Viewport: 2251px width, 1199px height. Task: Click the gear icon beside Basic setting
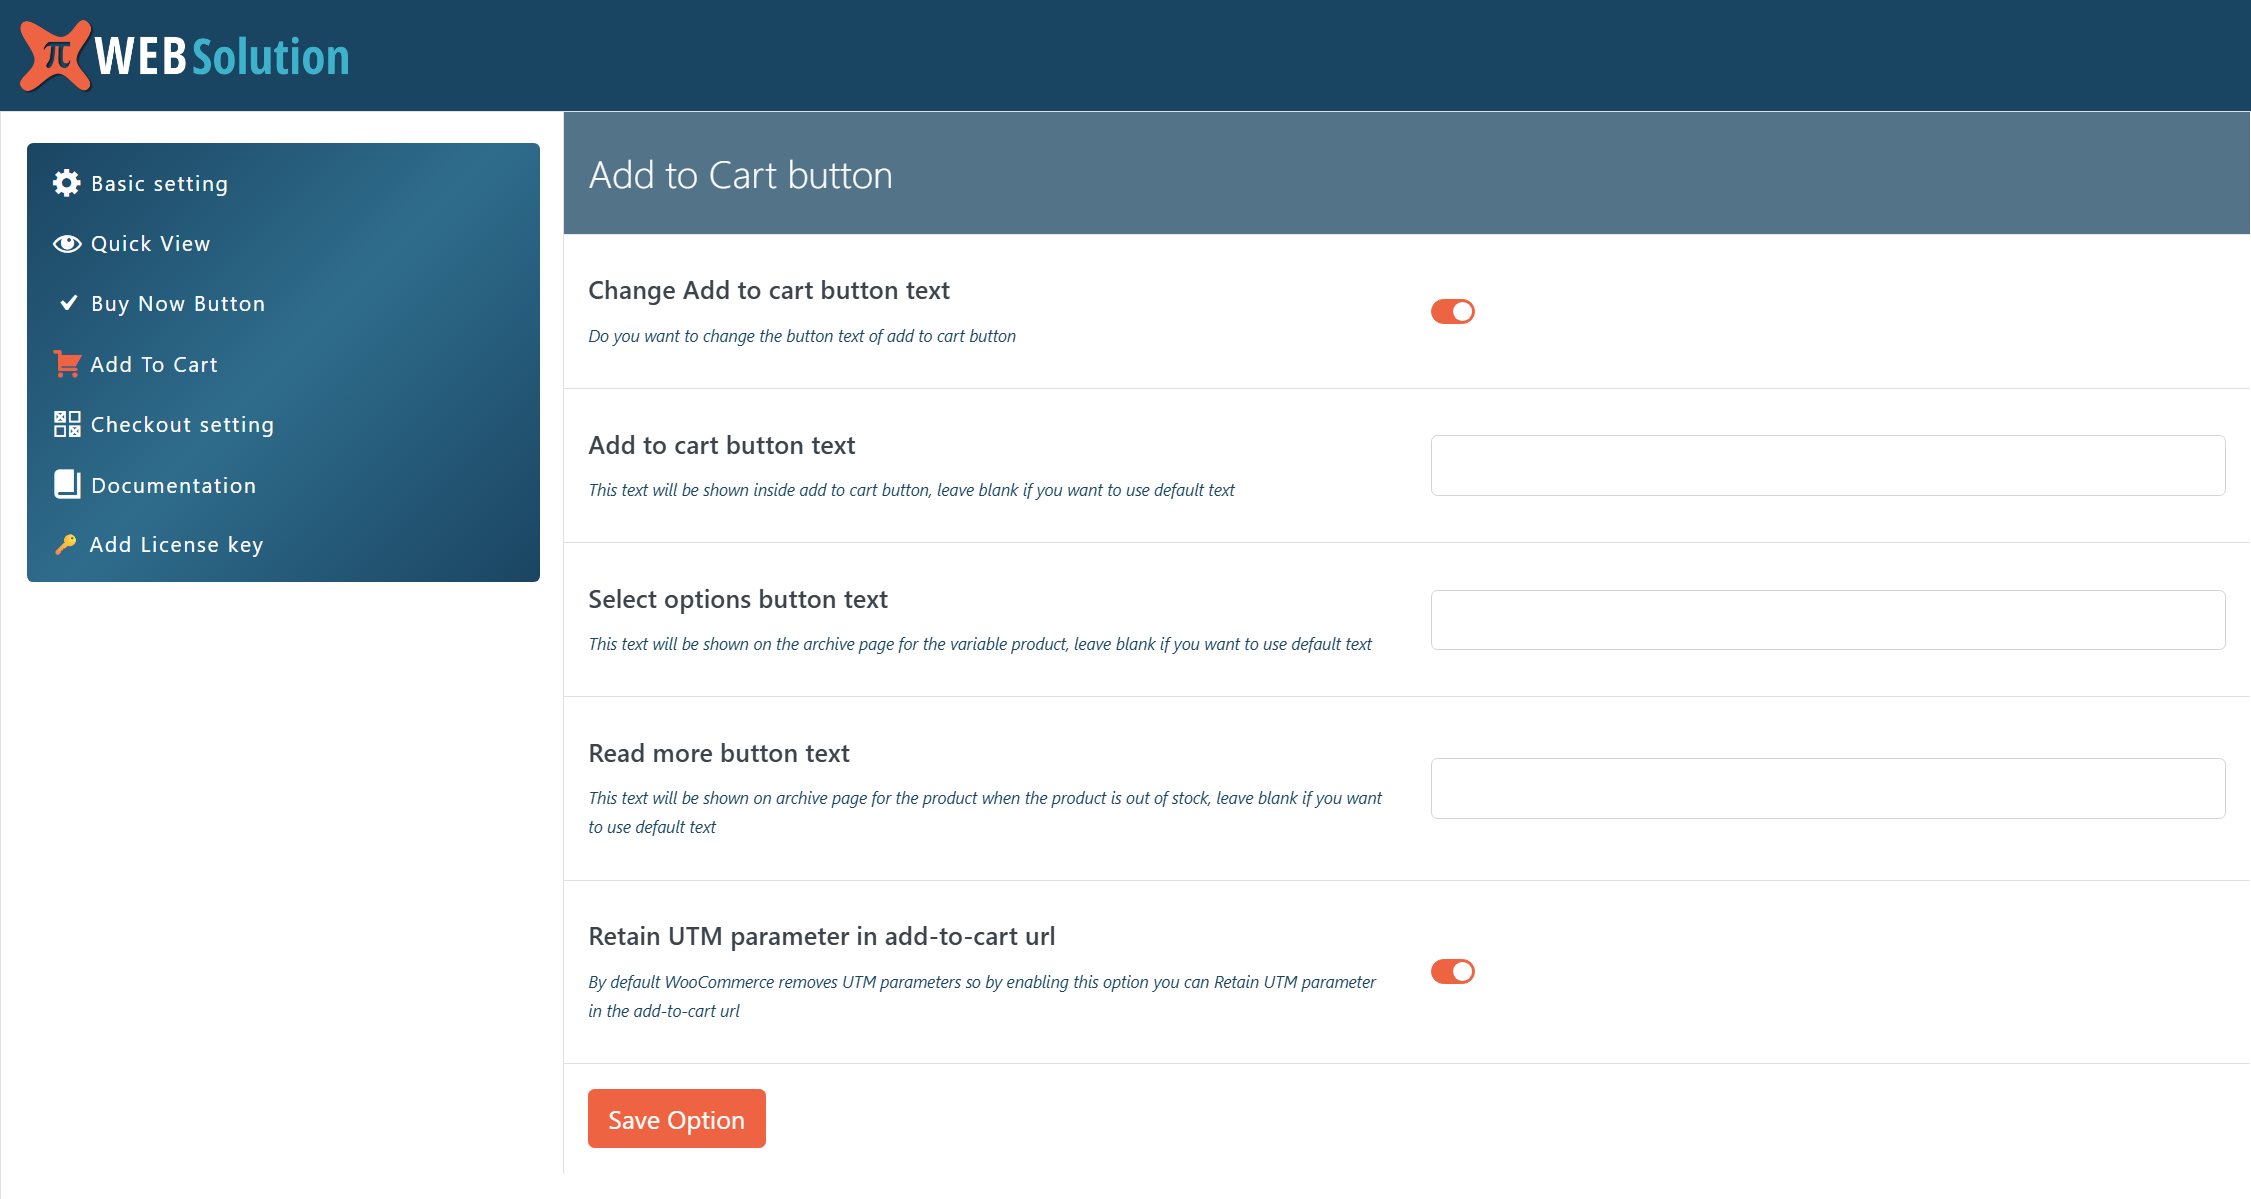[67, 183]
